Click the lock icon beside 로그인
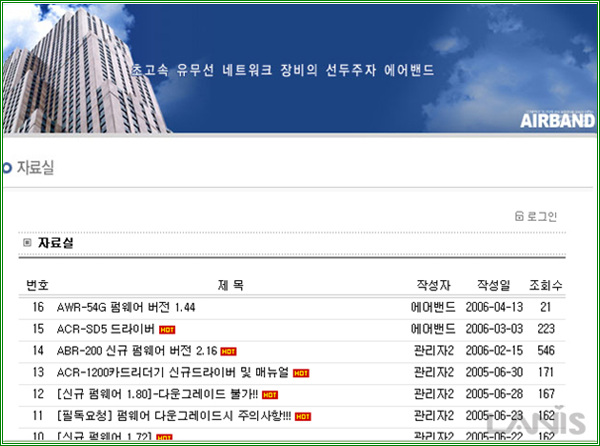Screen dimensions: 600x446 [519, 216]
